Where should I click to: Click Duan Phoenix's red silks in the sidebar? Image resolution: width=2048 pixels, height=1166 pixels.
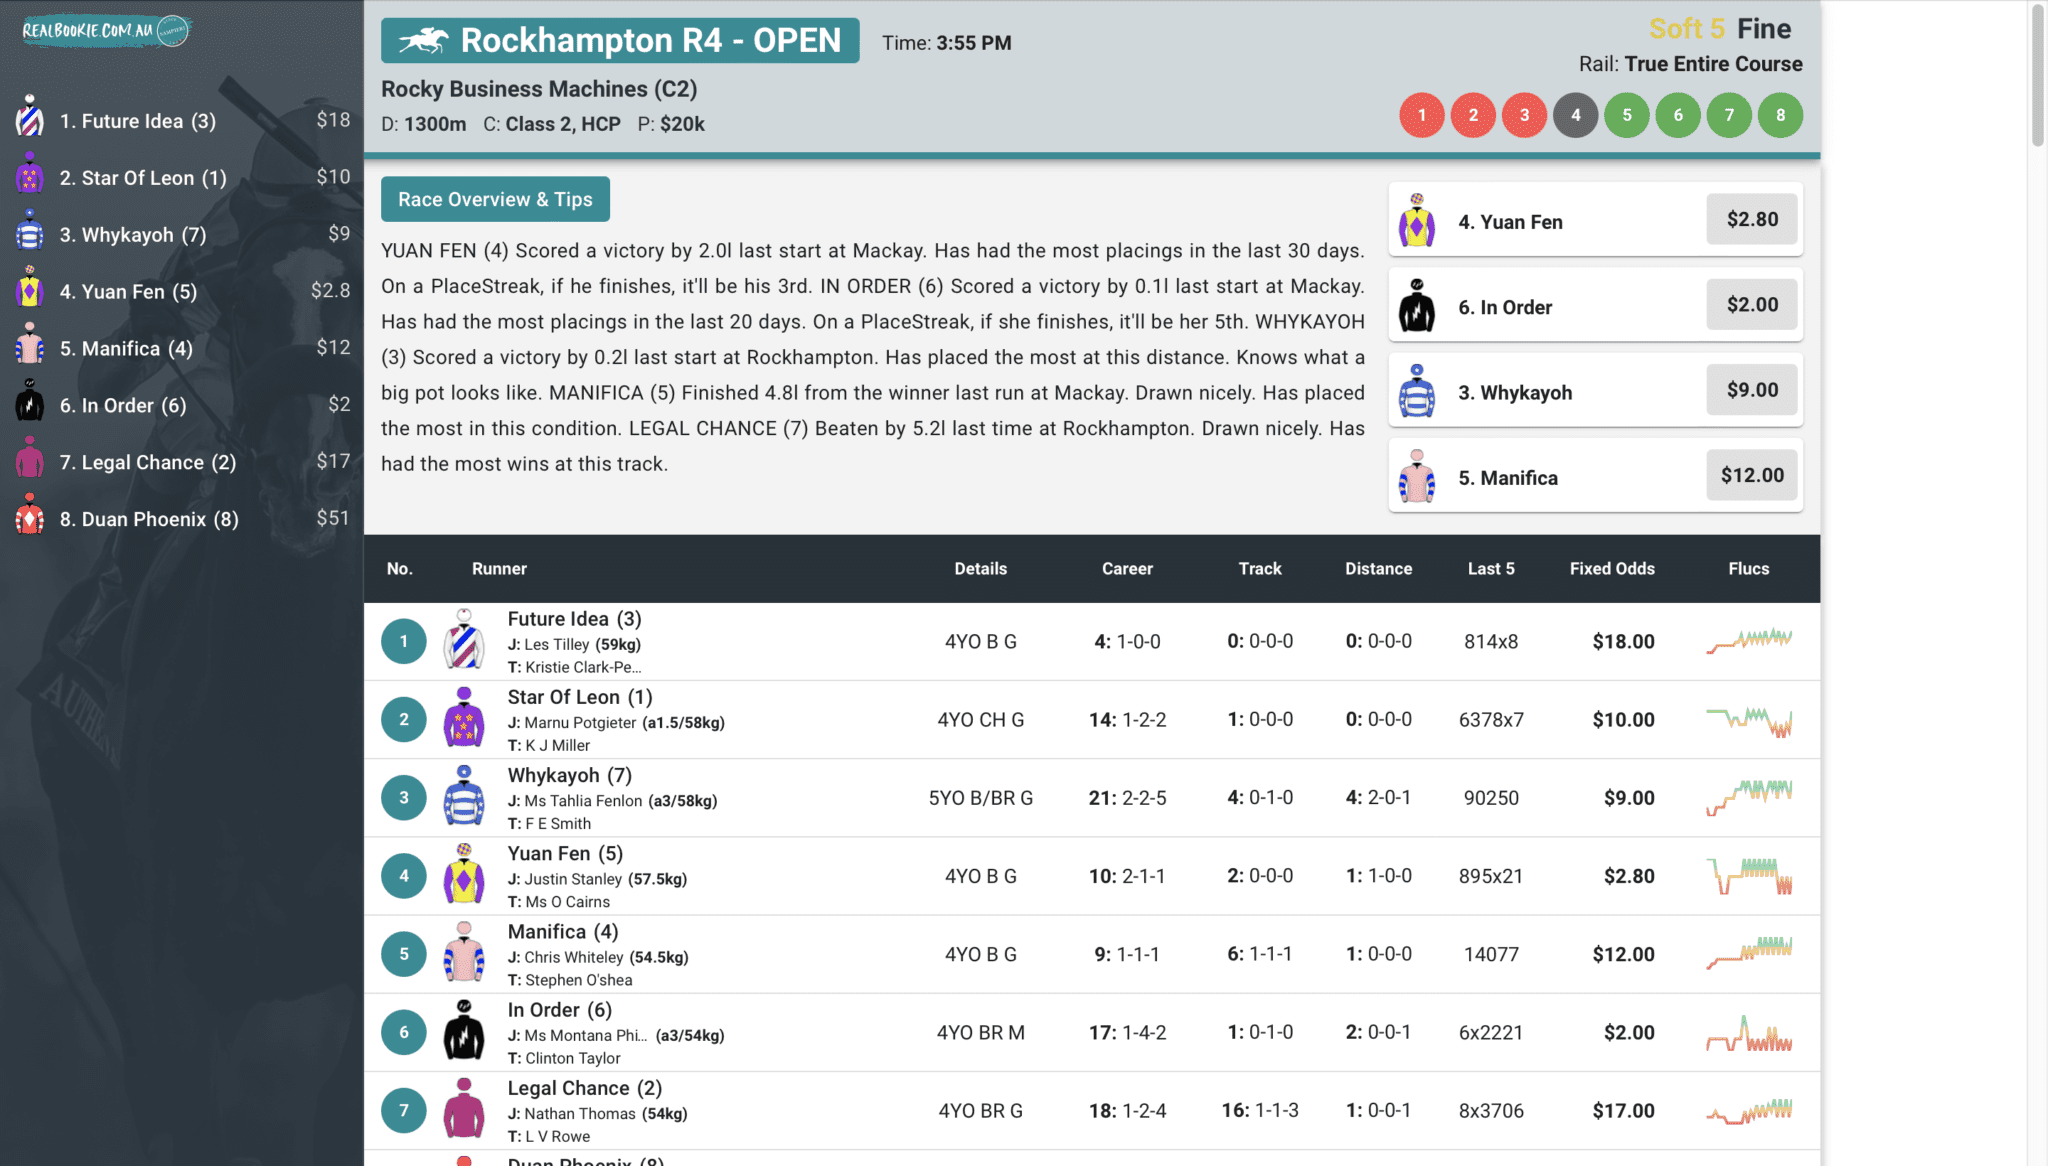coord(30,516)
